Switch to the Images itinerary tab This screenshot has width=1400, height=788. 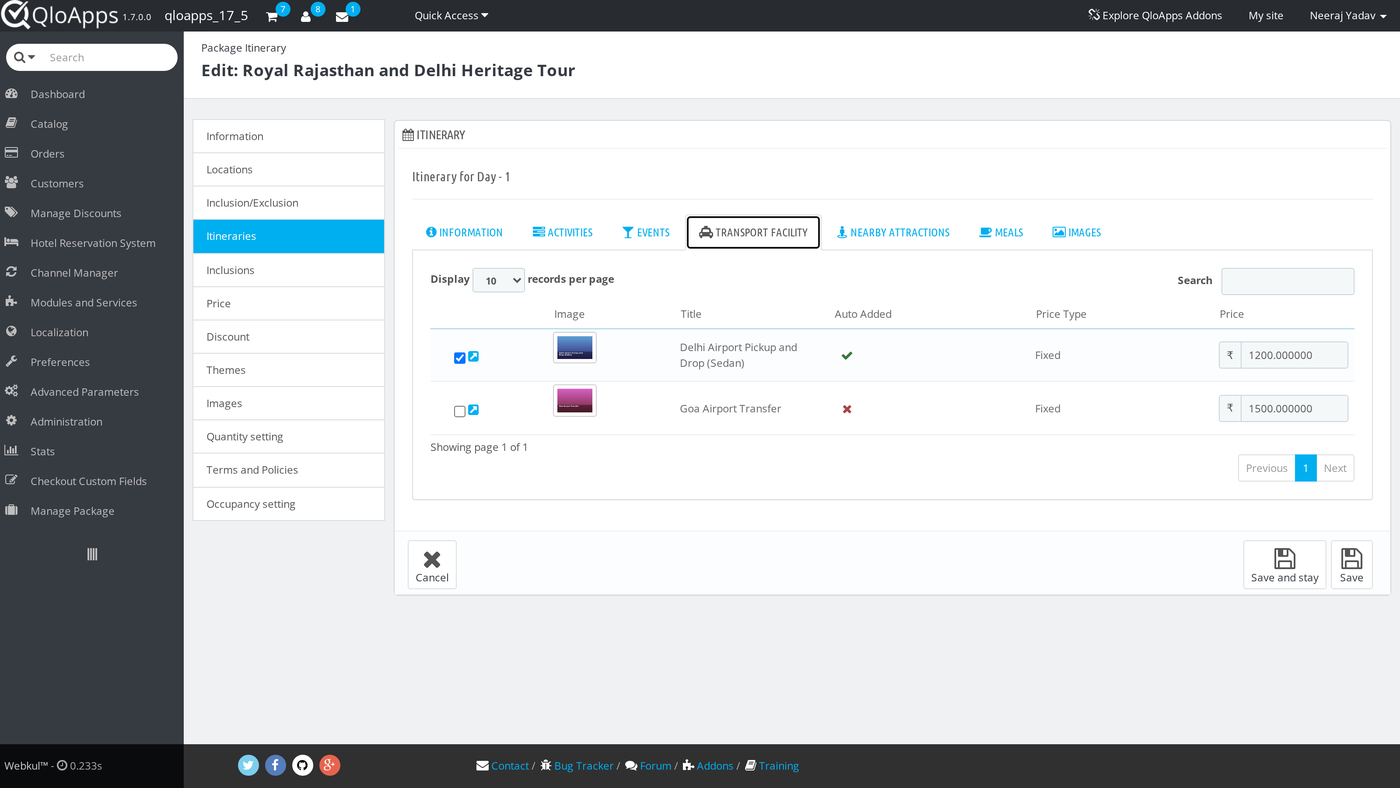pos(1077,232)
